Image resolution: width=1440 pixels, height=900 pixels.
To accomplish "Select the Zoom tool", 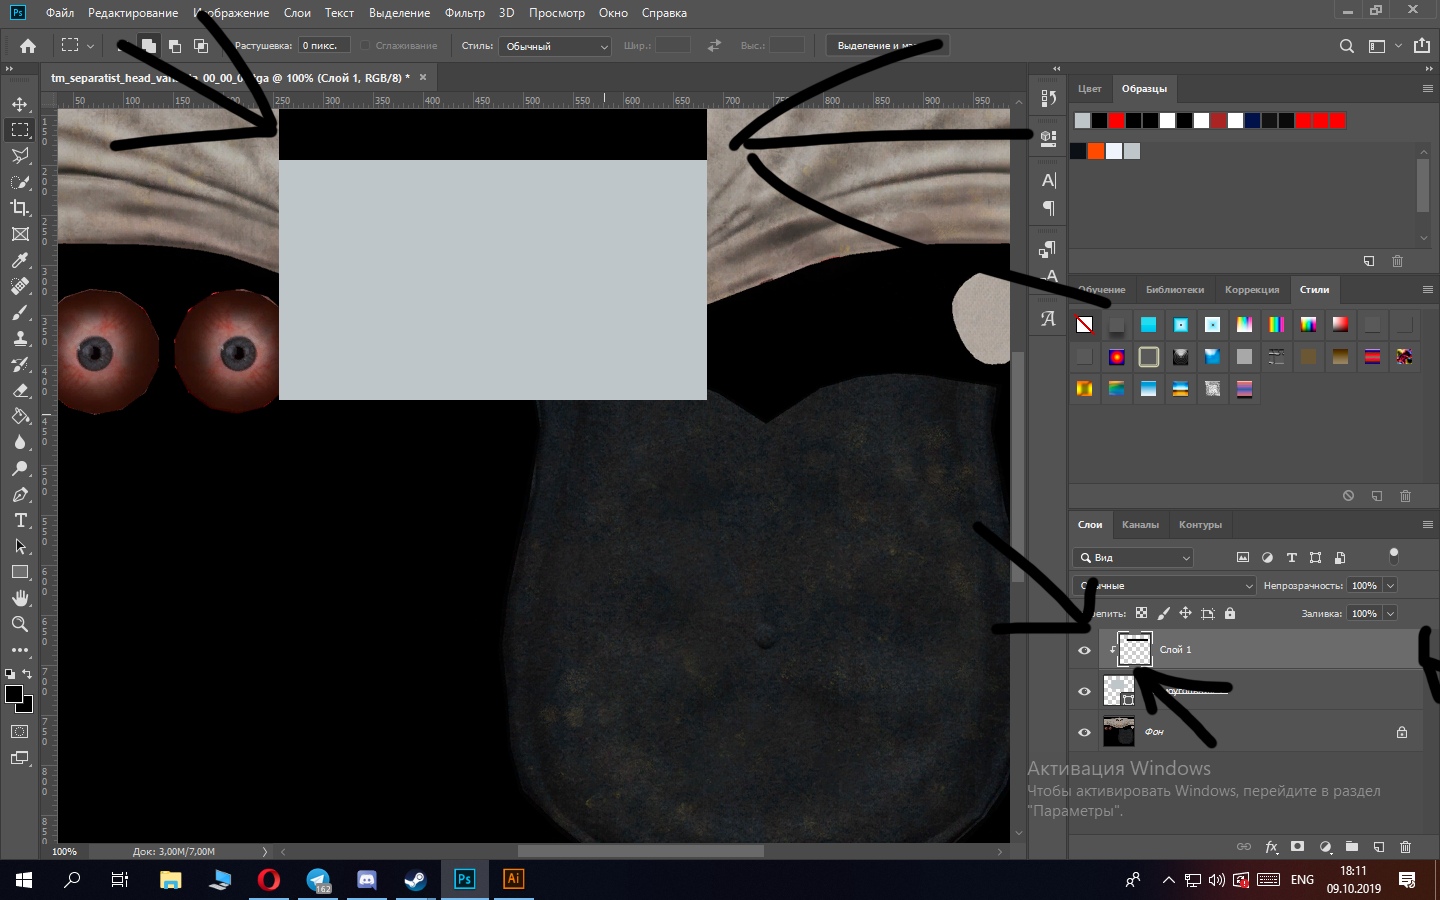I will [20, 624].
